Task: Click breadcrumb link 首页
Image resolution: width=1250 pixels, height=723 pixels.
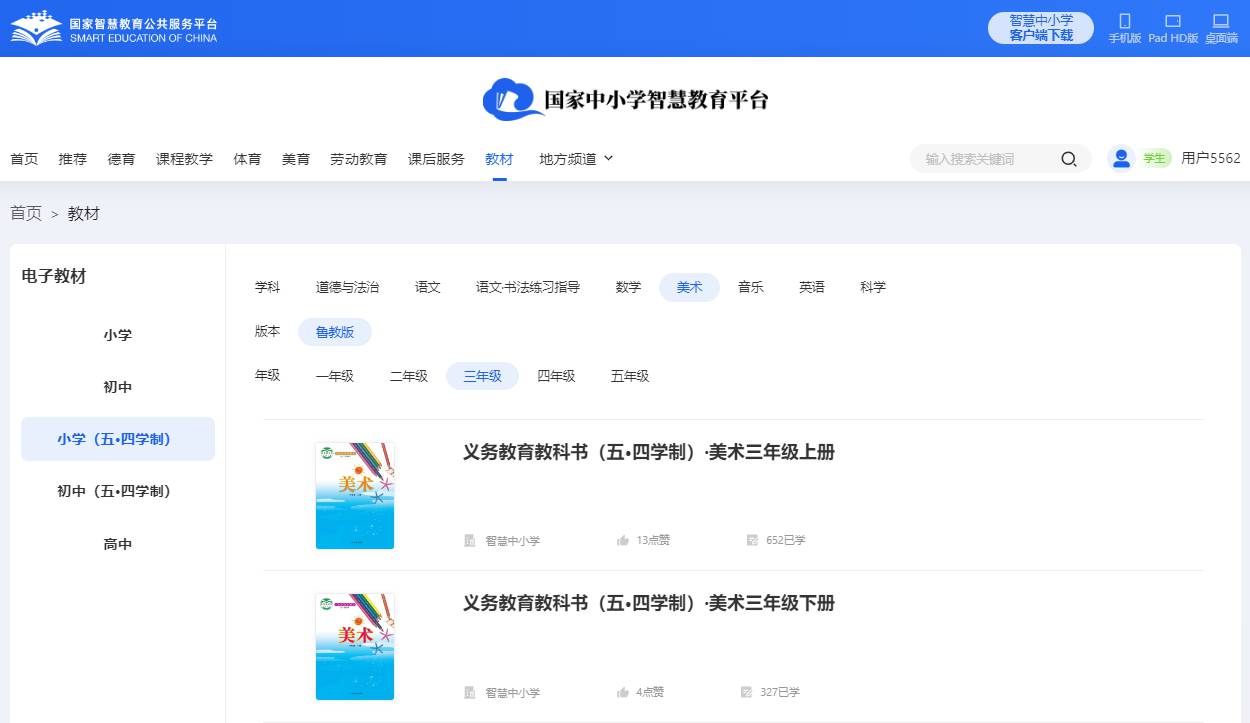Action: click(x=26, y=213)
